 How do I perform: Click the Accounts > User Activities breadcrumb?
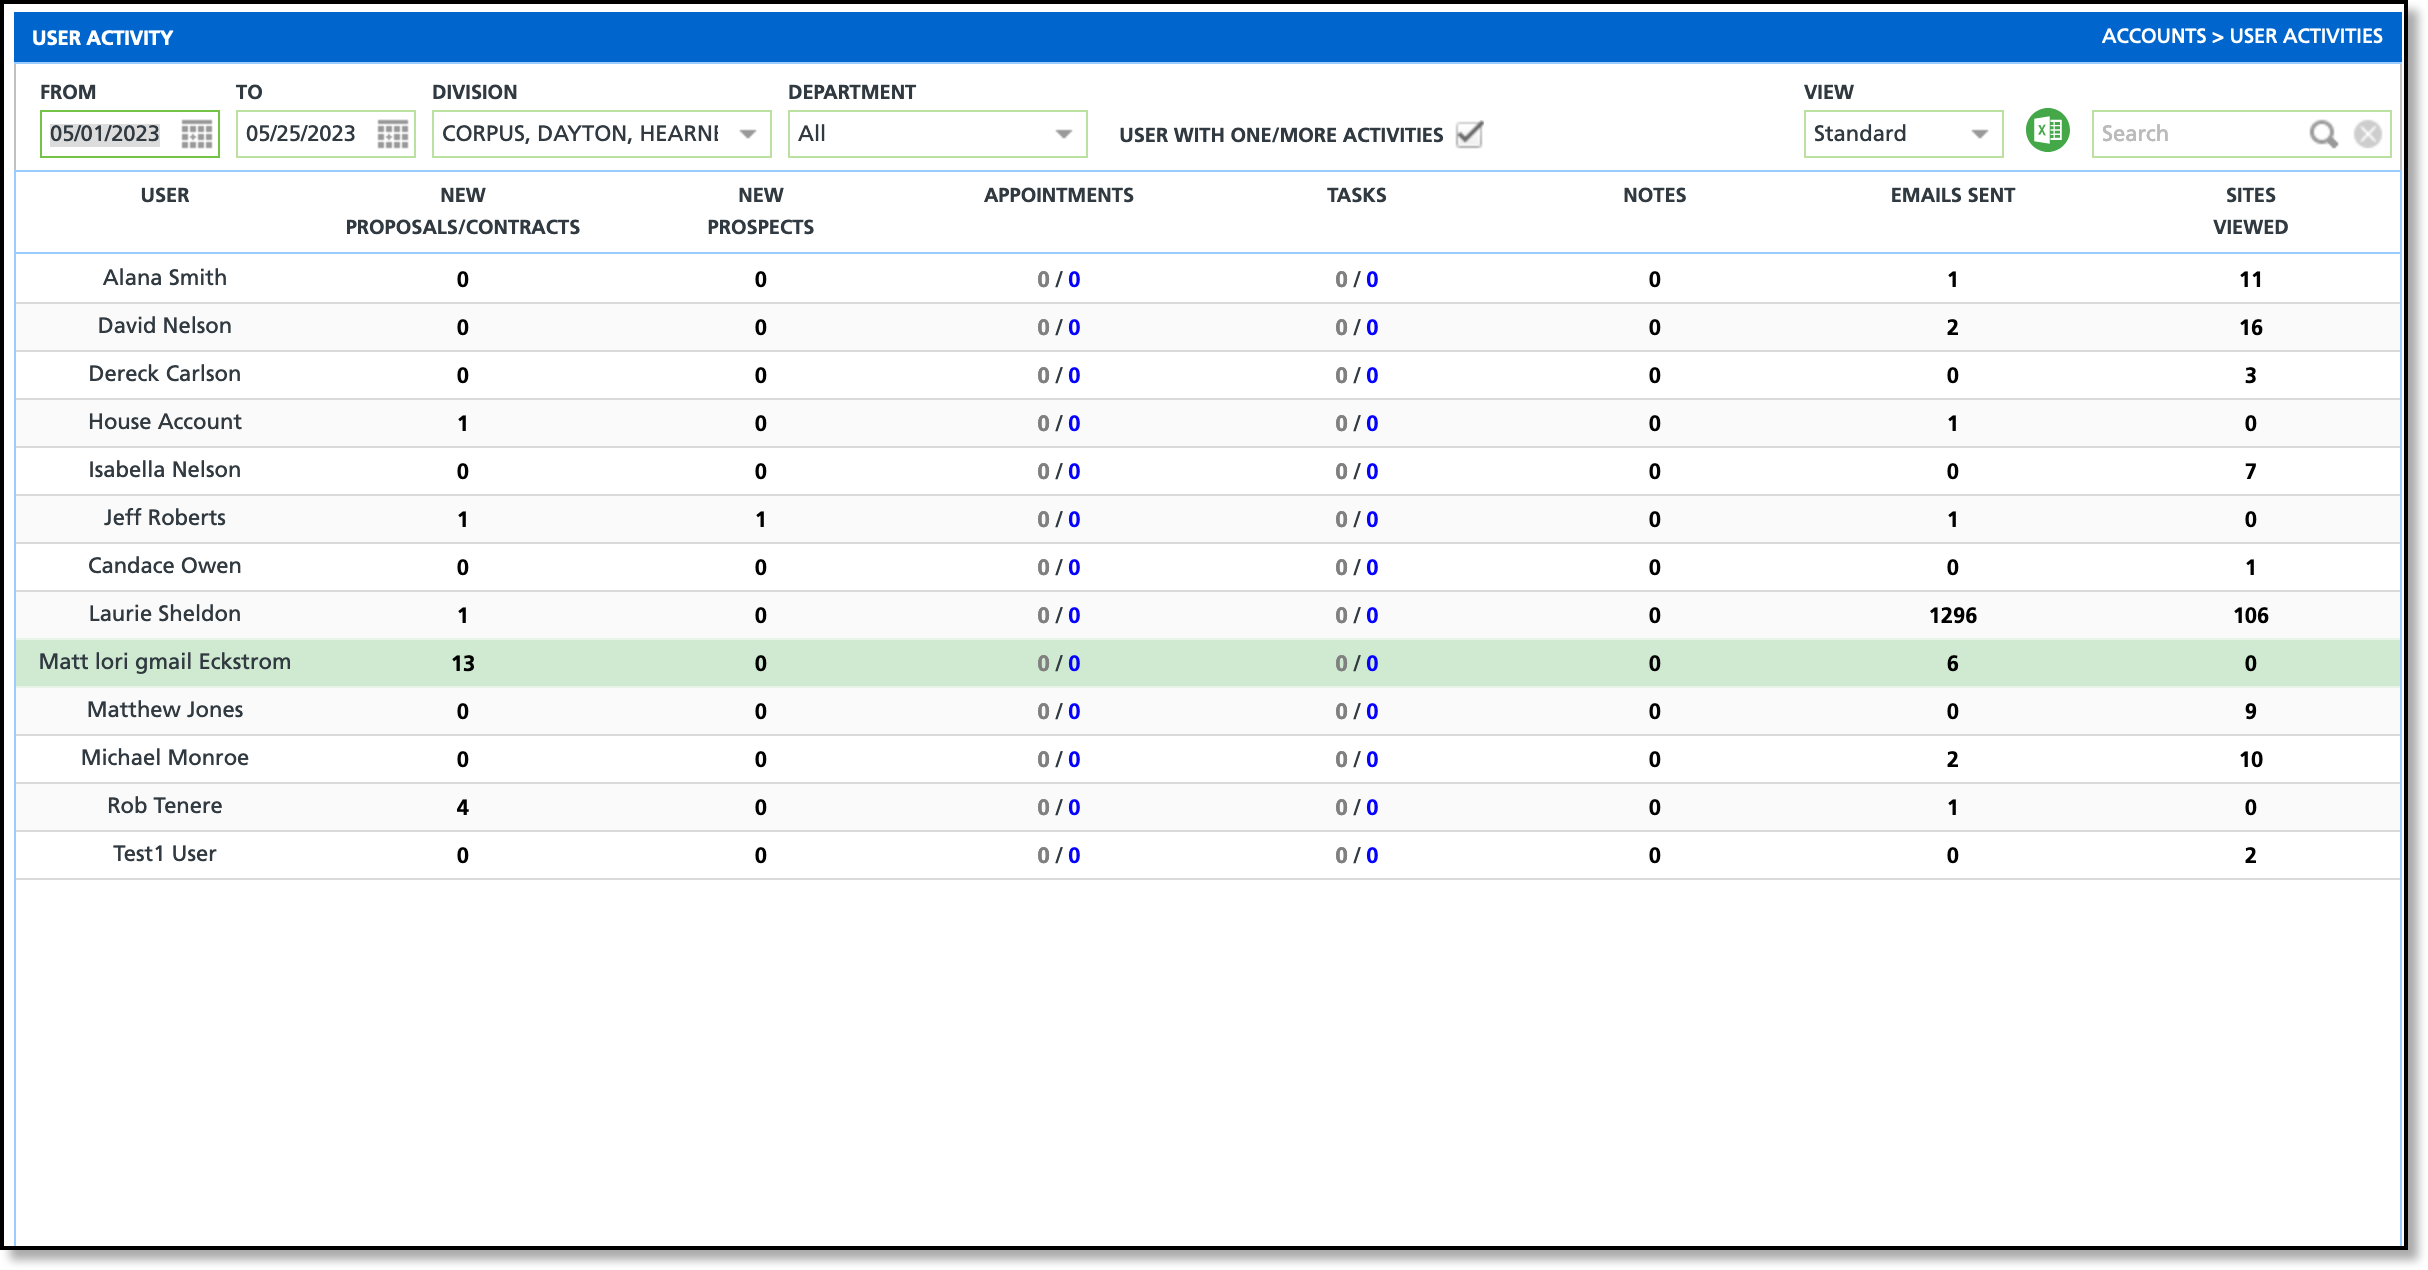(x=2241, y=36)
